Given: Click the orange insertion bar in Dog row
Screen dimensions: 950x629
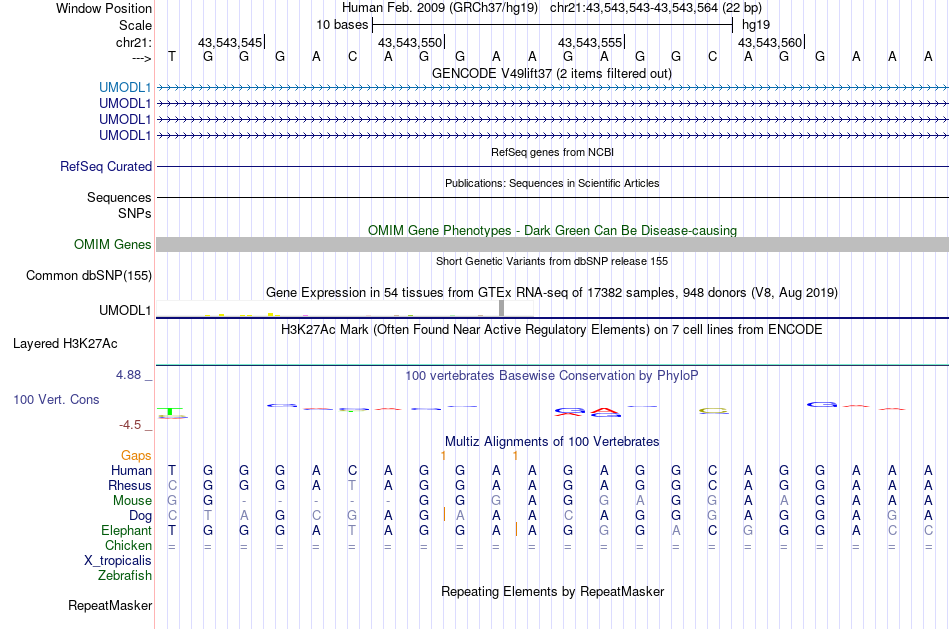Looking at the screenshot, I should 444,515.
